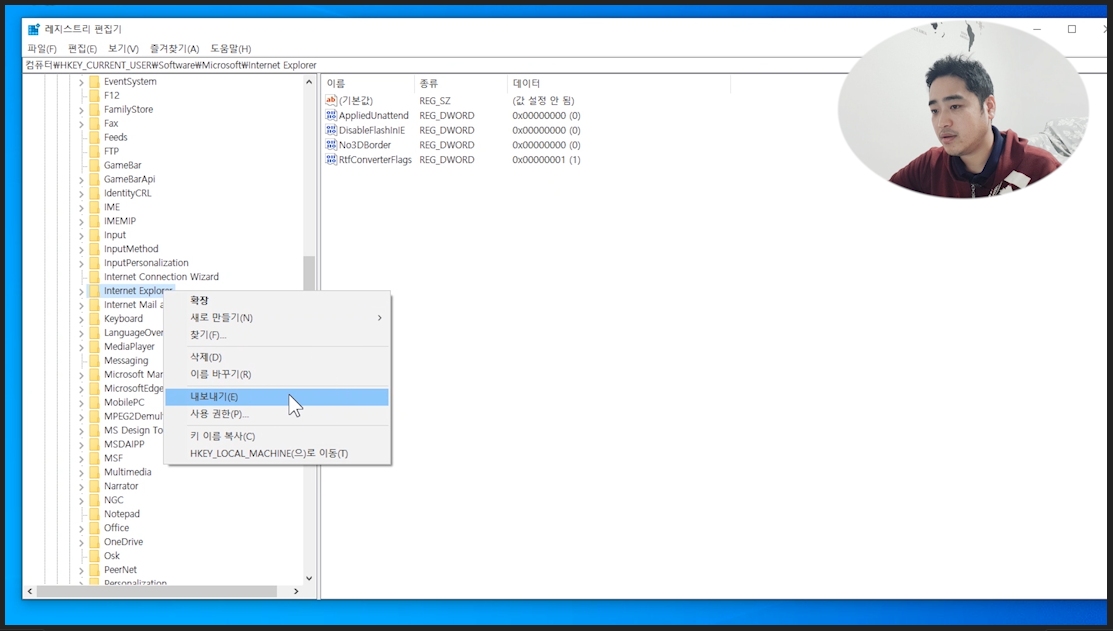Click the horizontal scroll left arrow
The height and width of the screenshot is (631, 1113).
(30, 591)
